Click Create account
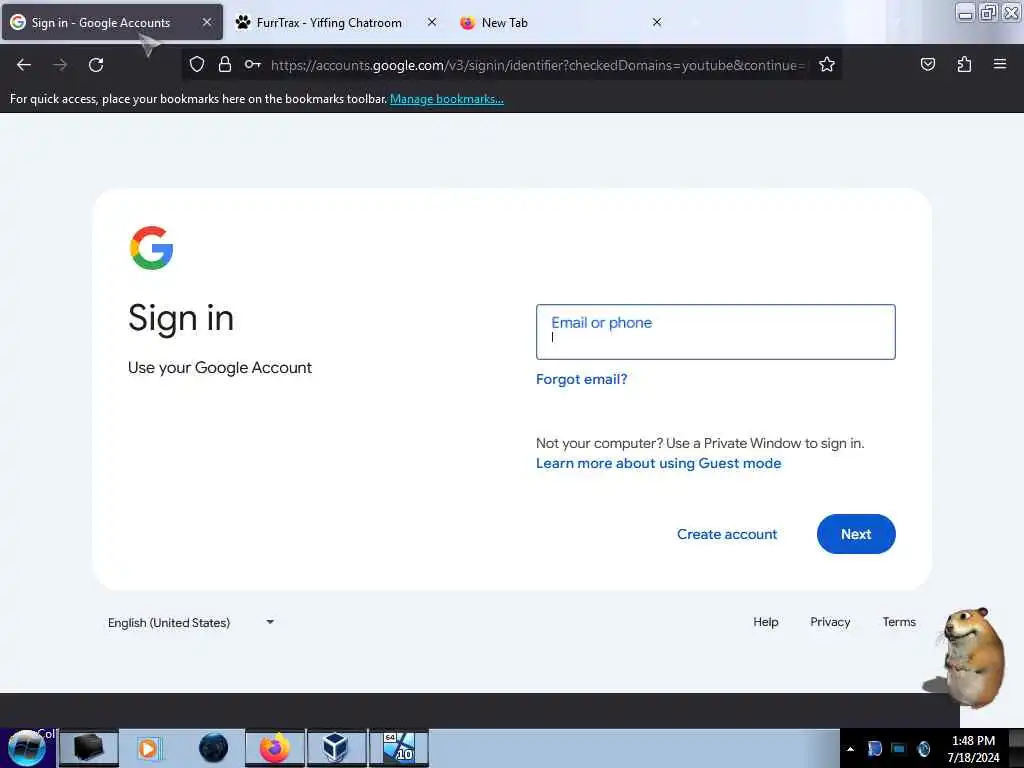The image size is (1024, 768). (x=727, y=534)
